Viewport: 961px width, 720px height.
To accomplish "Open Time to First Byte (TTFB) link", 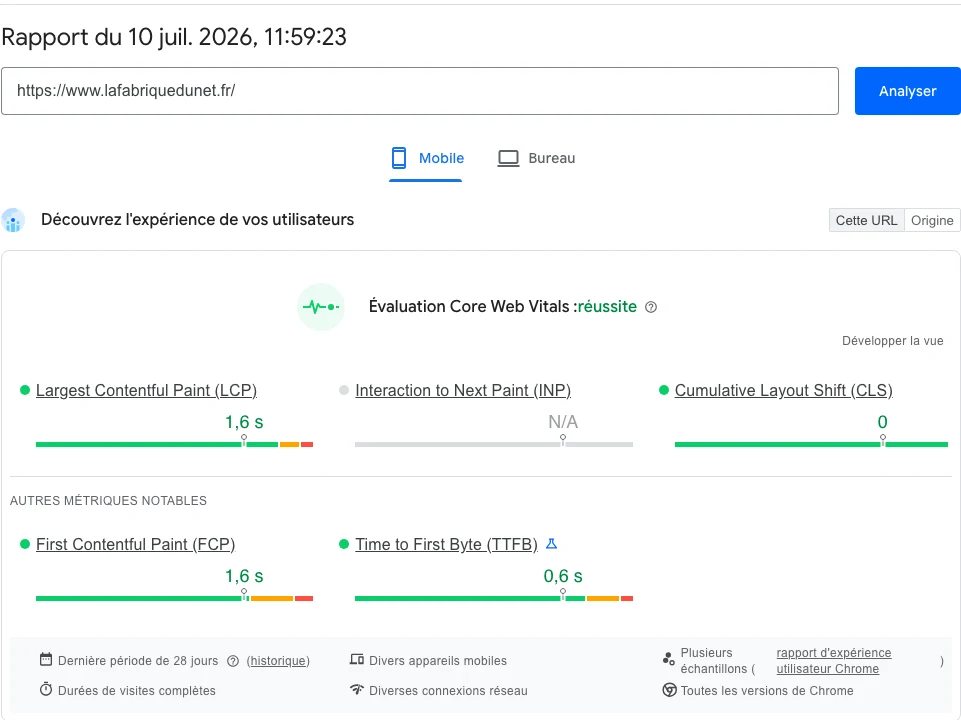I will [446, 544].
